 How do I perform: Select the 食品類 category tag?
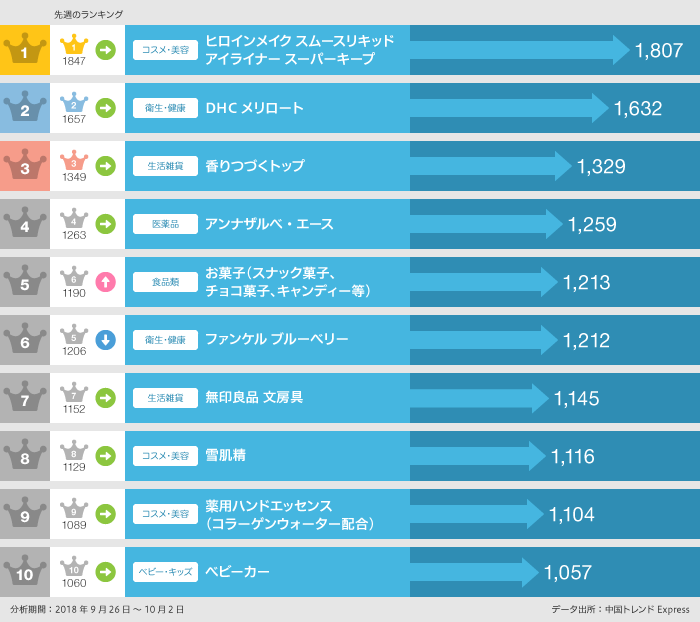tap(164, 282)
